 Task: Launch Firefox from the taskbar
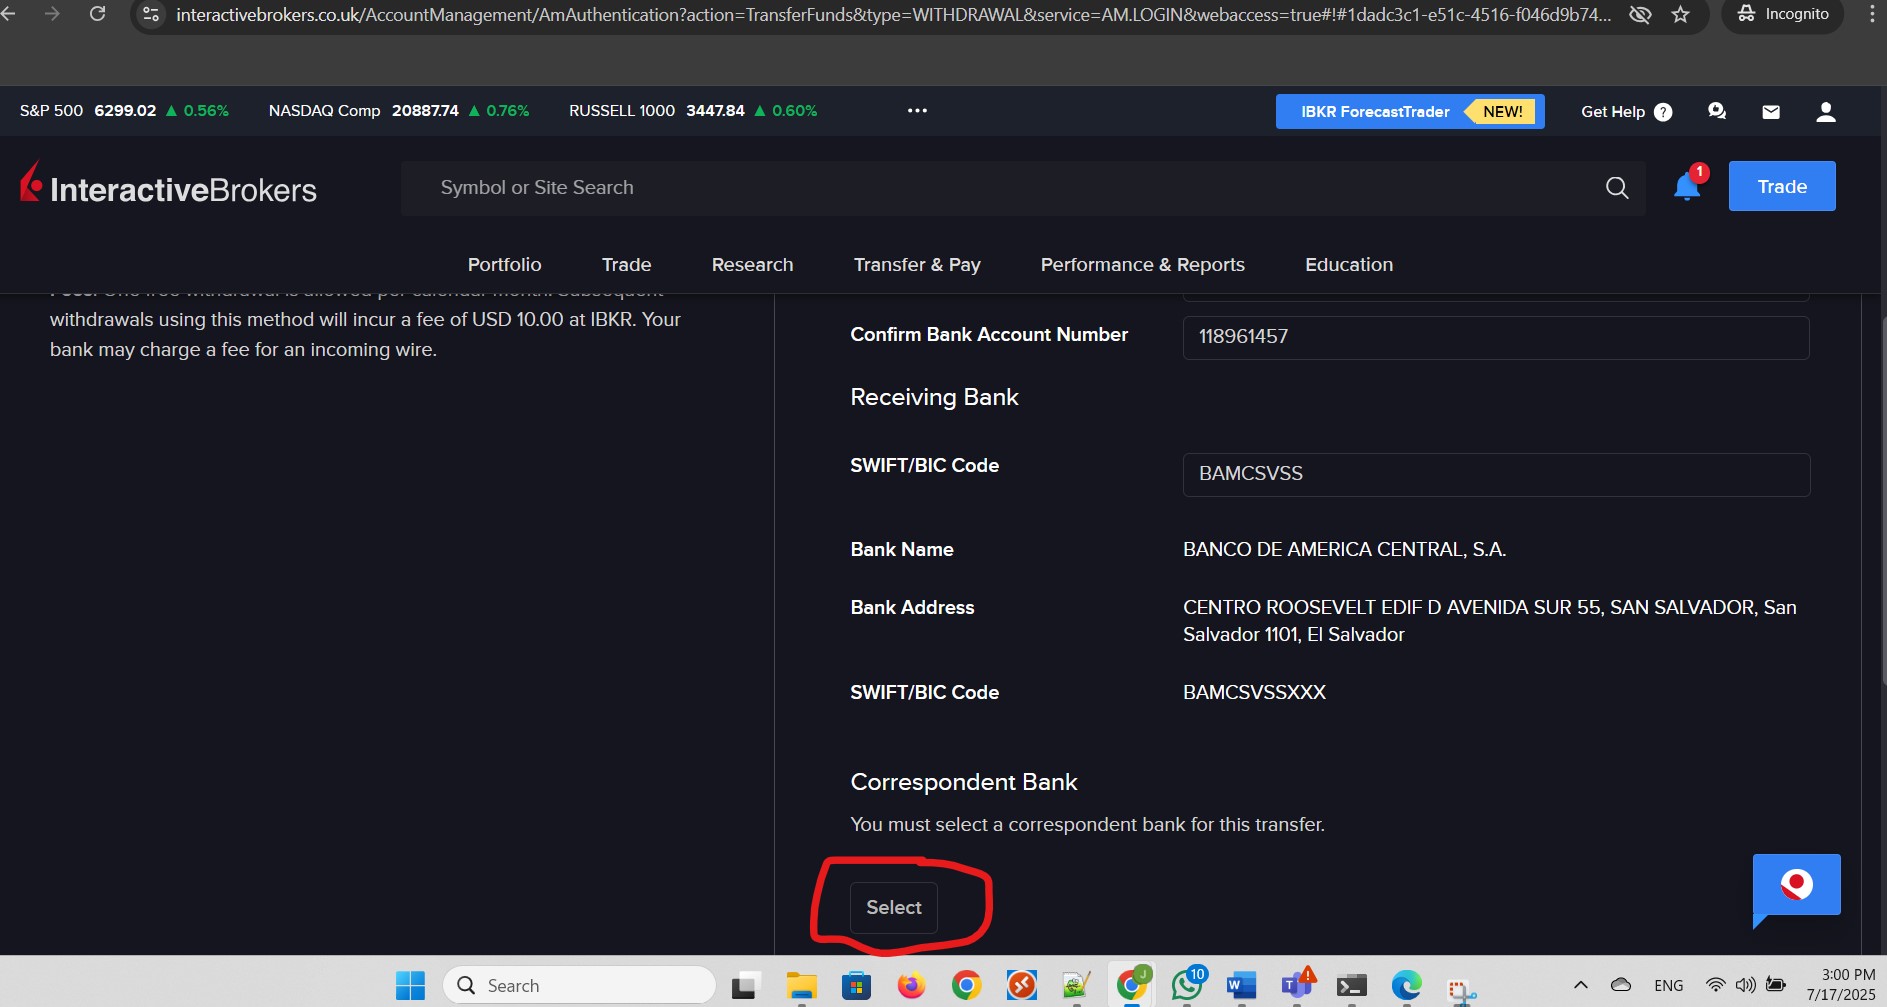[911, 985]
